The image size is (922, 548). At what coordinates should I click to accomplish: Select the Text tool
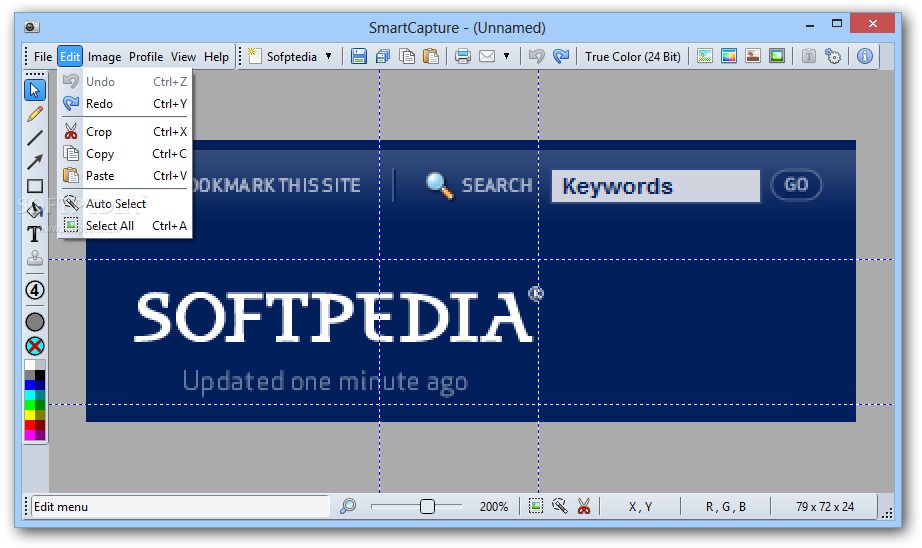pos(35,234)
